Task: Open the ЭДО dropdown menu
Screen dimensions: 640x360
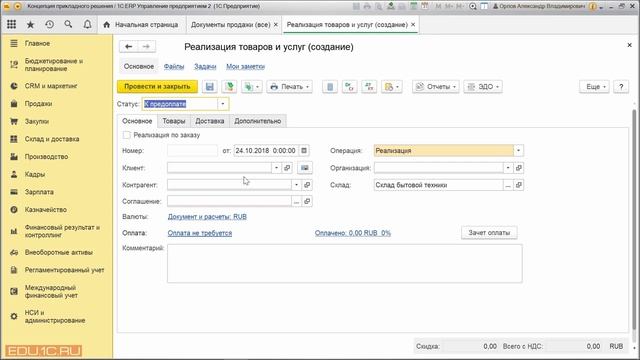Action: (x=483, y=87)
